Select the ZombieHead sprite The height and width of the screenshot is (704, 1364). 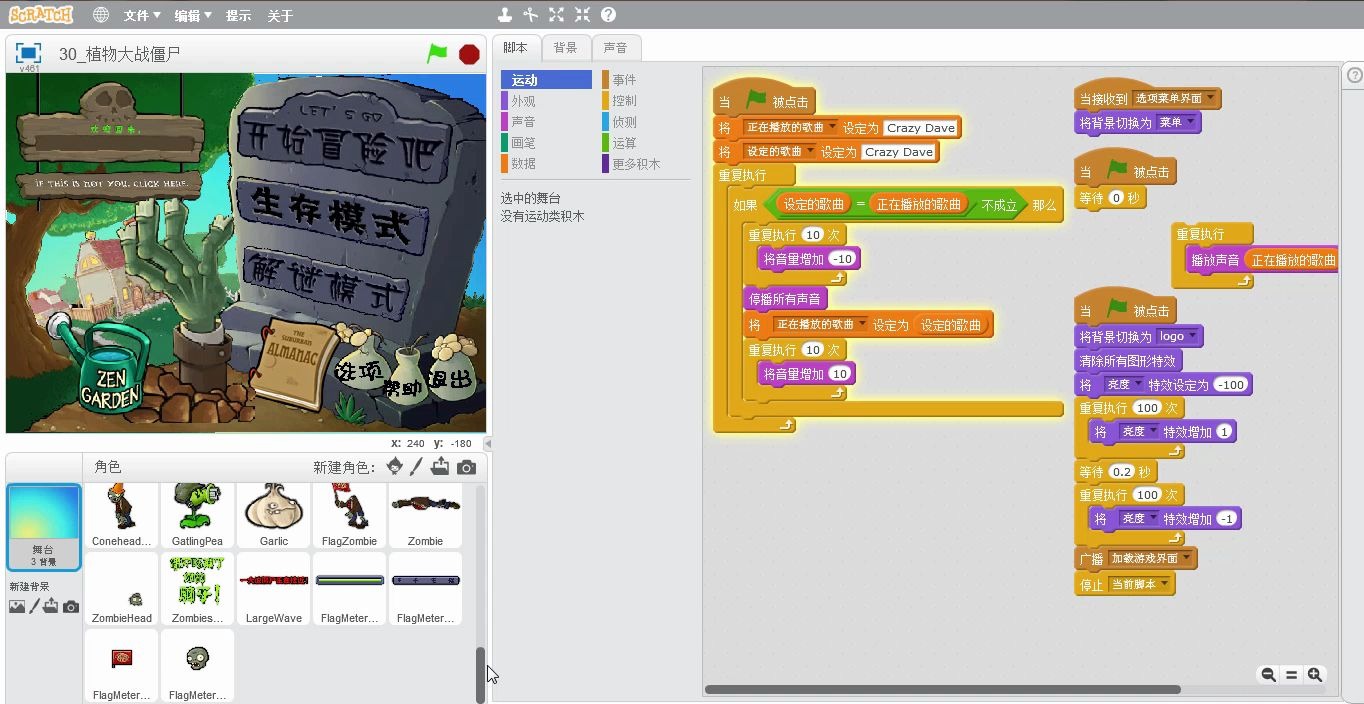[122, 589]
